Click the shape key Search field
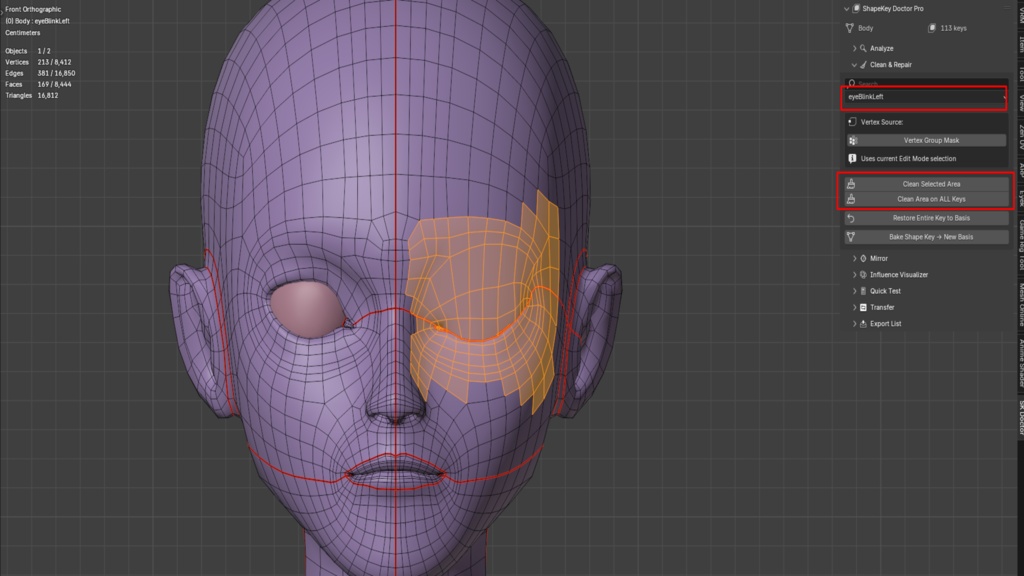Image resolution: width=1024 pixels, height=576 pixels. point(925,83)
